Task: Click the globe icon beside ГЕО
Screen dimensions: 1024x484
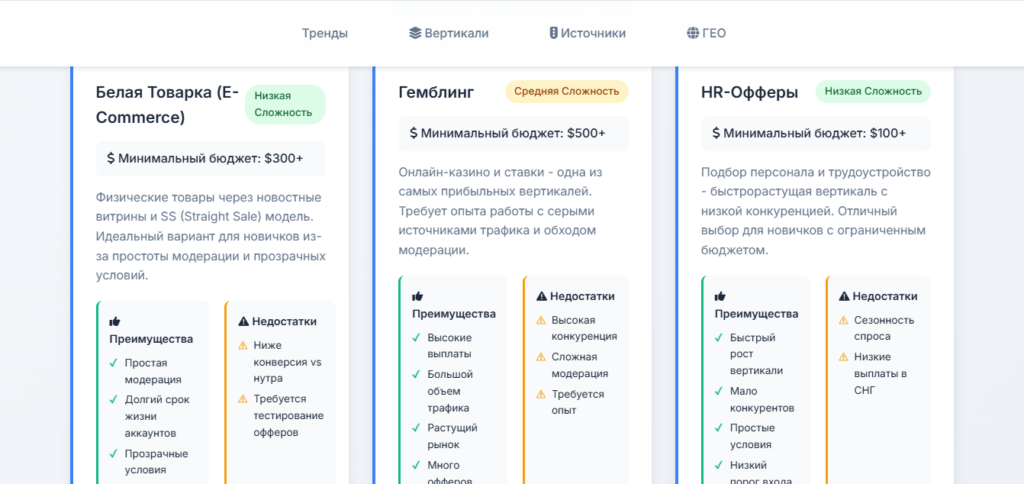Action: click(x=692, y=33)
